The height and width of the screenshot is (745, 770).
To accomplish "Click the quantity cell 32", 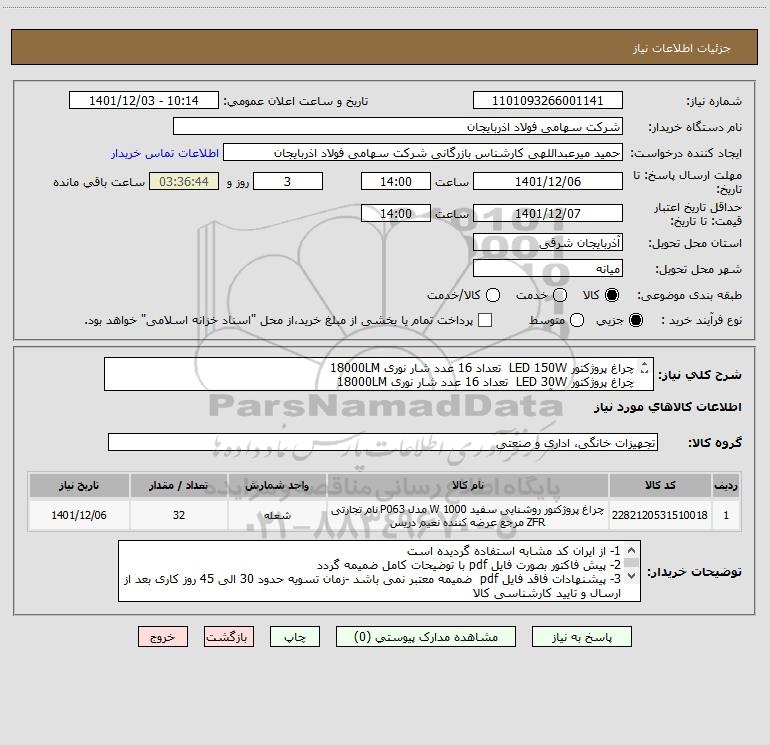I will pyautogui.click(x=178, y=515).
